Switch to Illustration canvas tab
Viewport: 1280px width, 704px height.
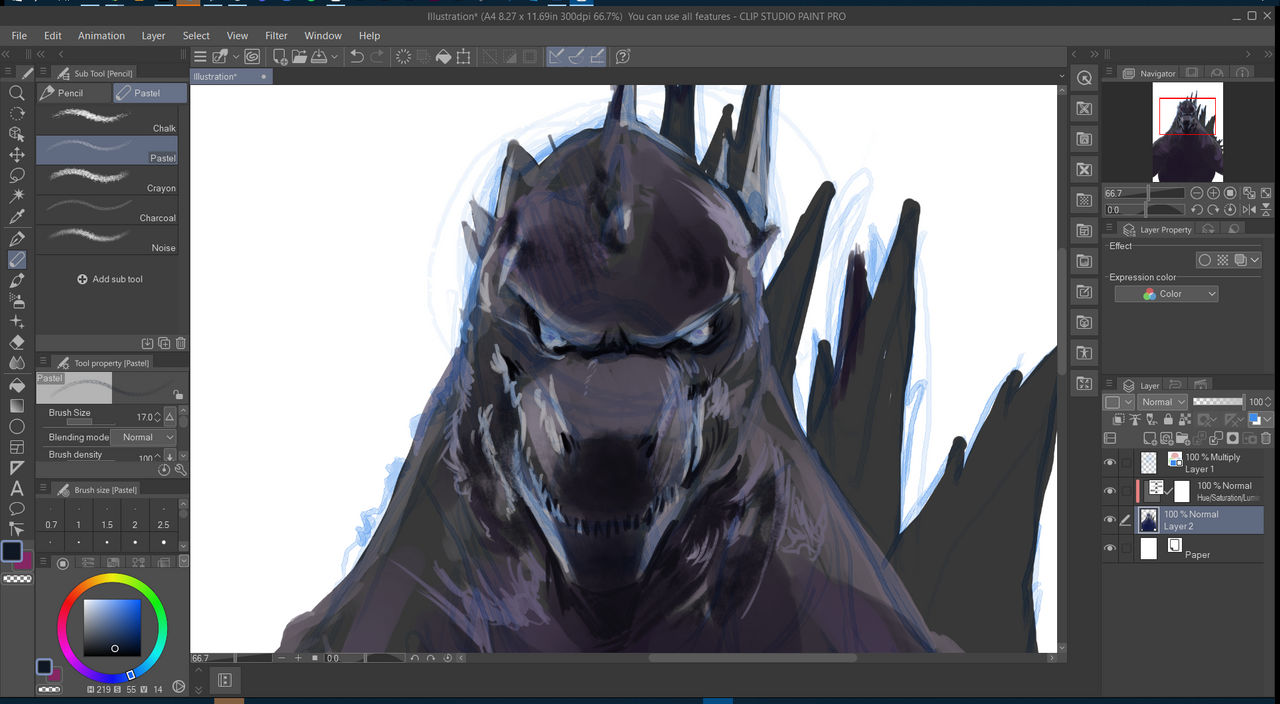pos(230,77)
